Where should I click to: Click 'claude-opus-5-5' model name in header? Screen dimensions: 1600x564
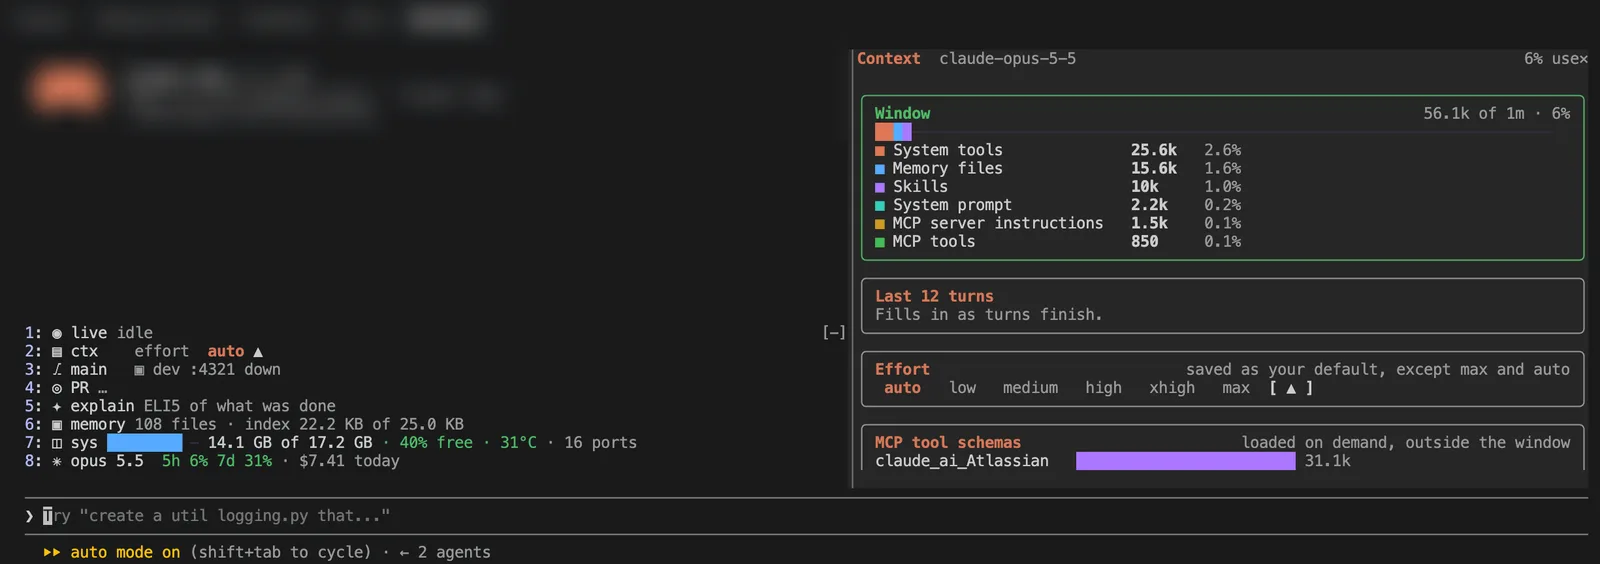1008,59
